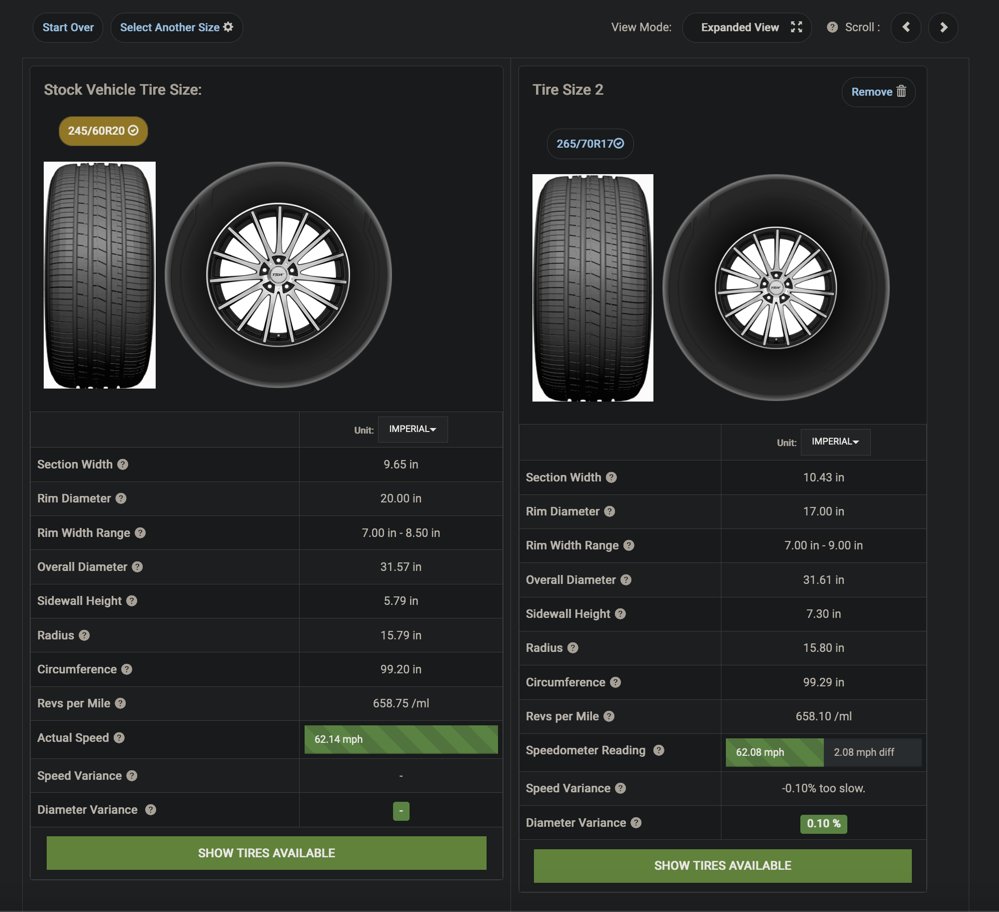Show tires available for stock size
The width and height of the screenshot is (999, 912).
(x=266, y=853)
